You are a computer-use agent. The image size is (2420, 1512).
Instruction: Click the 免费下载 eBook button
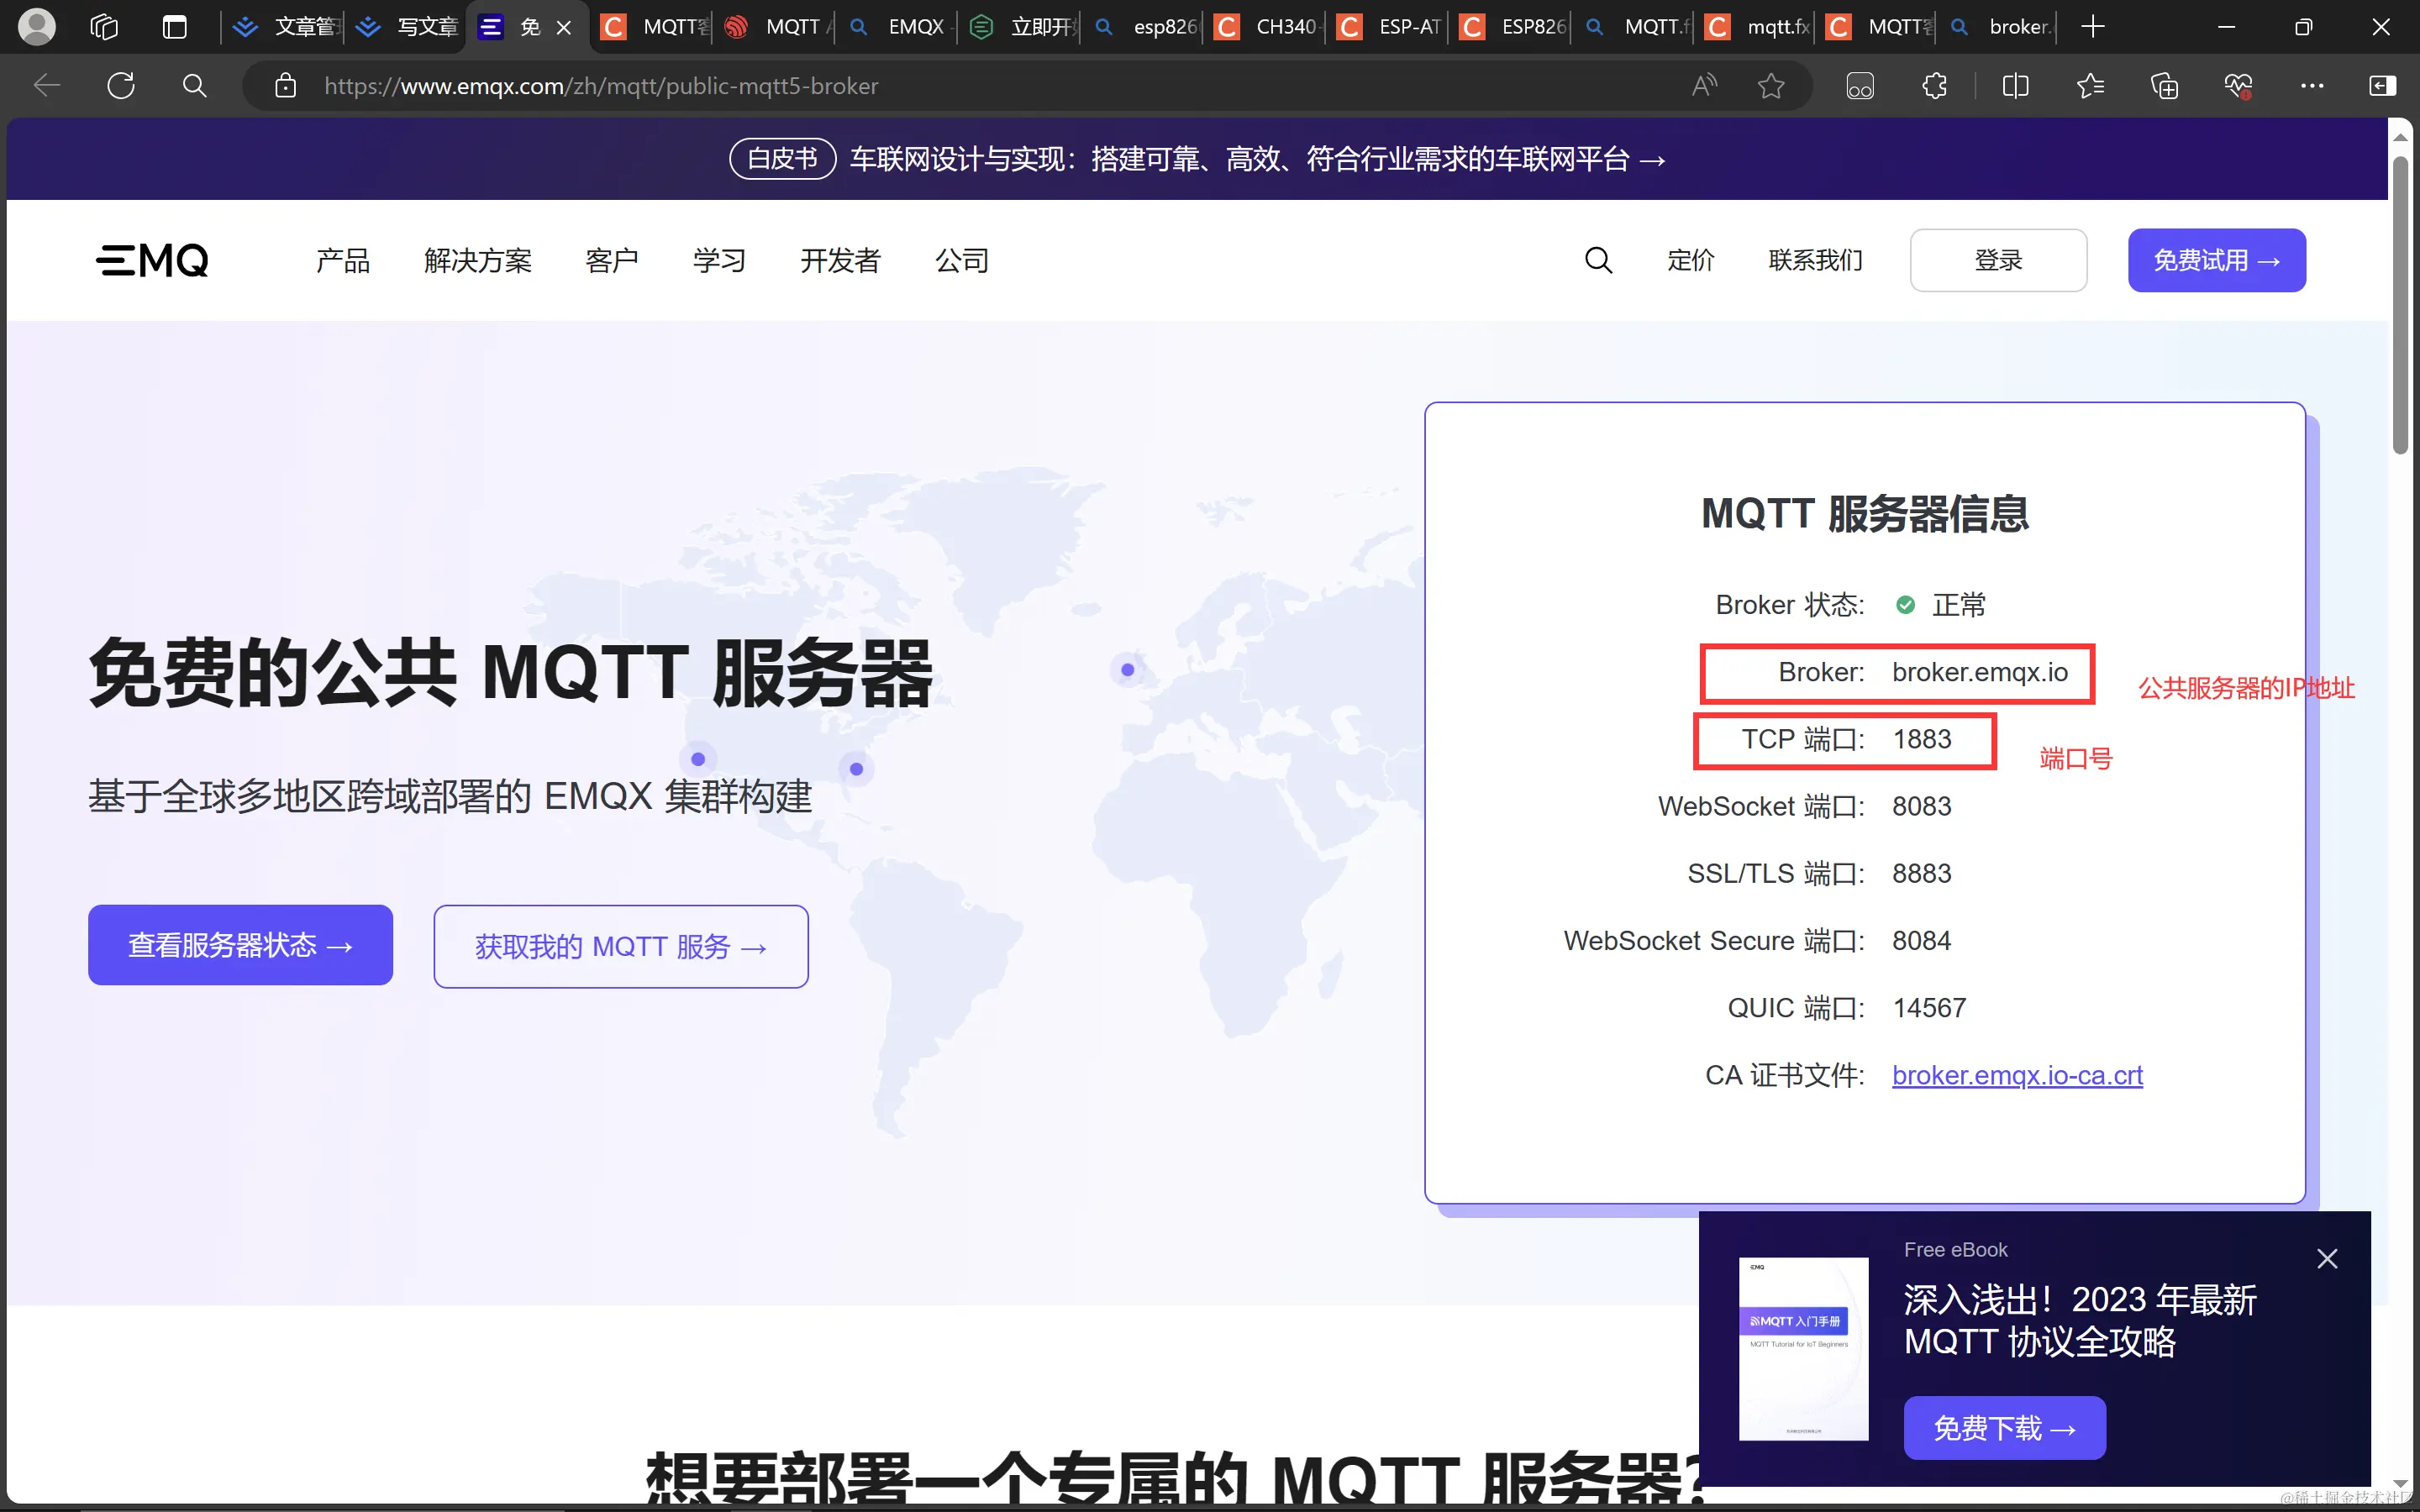(x=2004, y=1427)
